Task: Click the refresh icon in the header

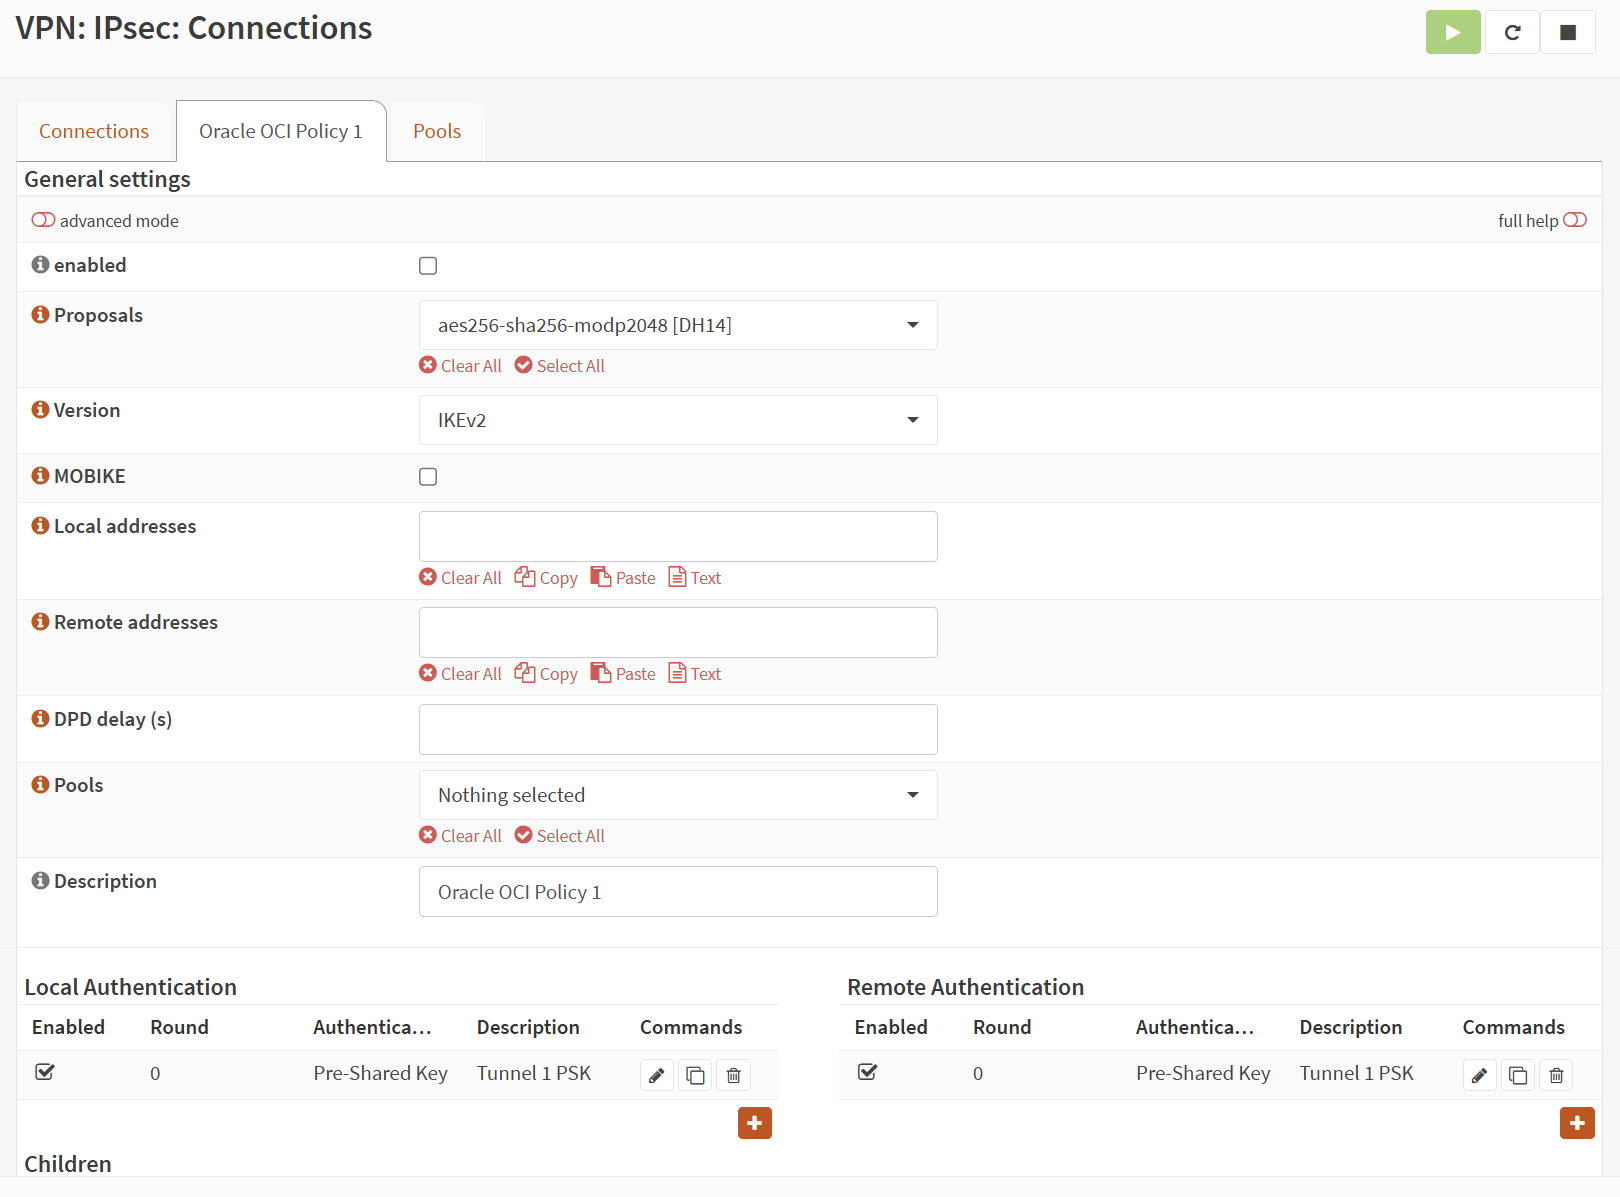Action: (x=1511, y=31)
